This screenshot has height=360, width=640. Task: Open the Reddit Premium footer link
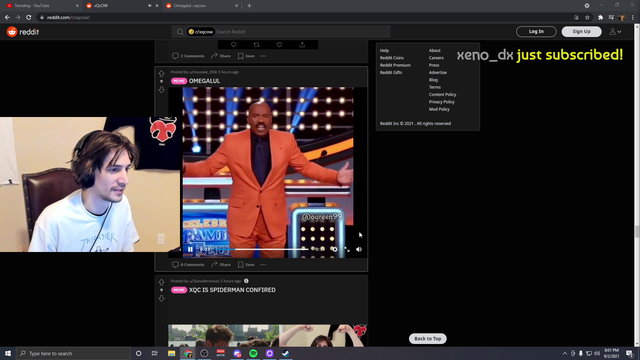tap(395, 65)
